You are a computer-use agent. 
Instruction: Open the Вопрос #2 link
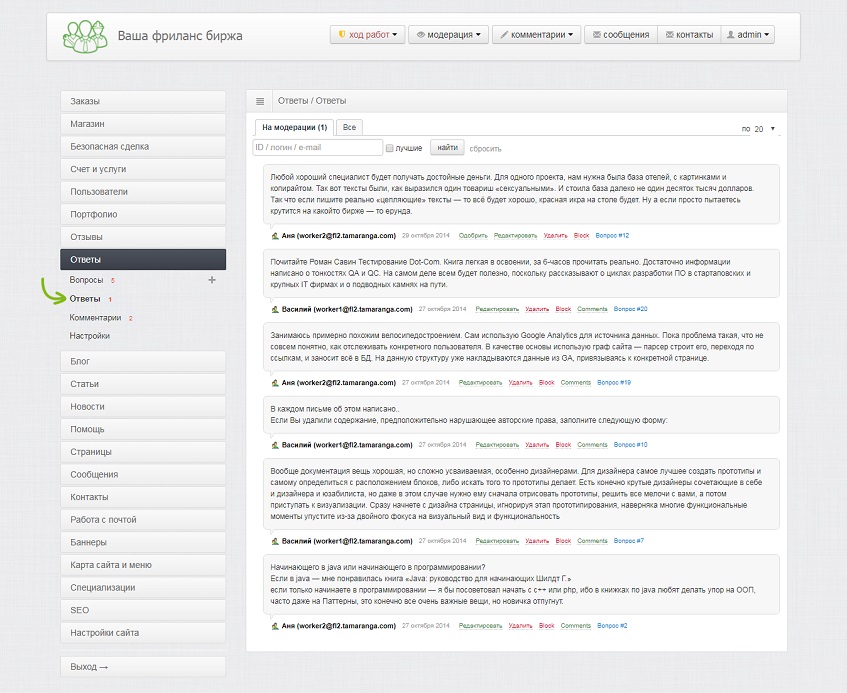(612, 625)
